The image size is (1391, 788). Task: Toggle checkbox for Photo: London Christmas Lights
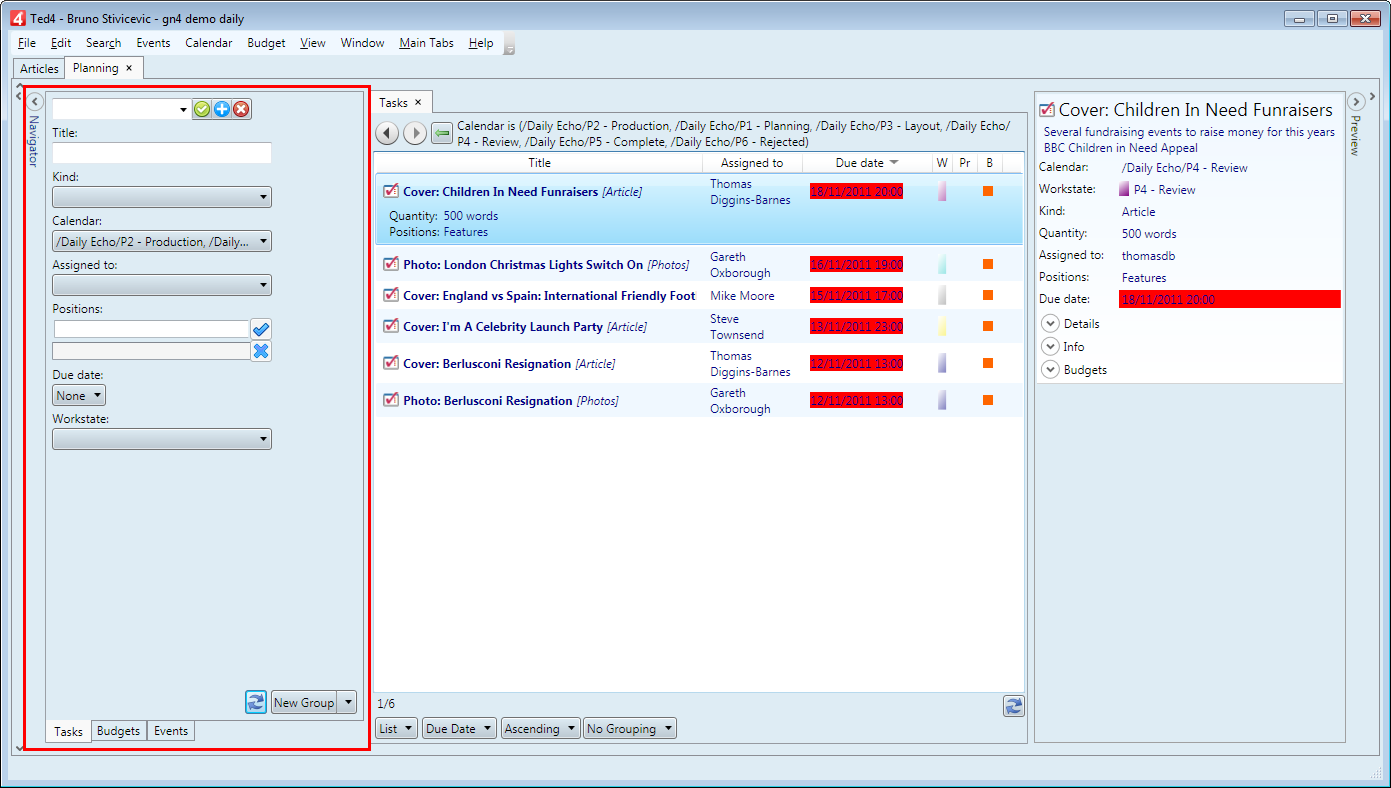click(391, 264)
